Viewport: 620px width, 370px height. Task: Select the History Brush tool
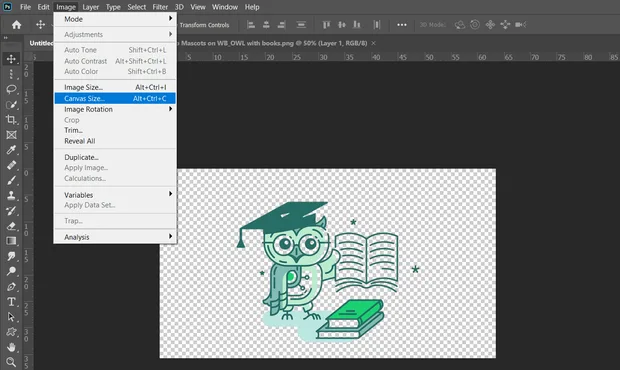(x=11, y=211)
